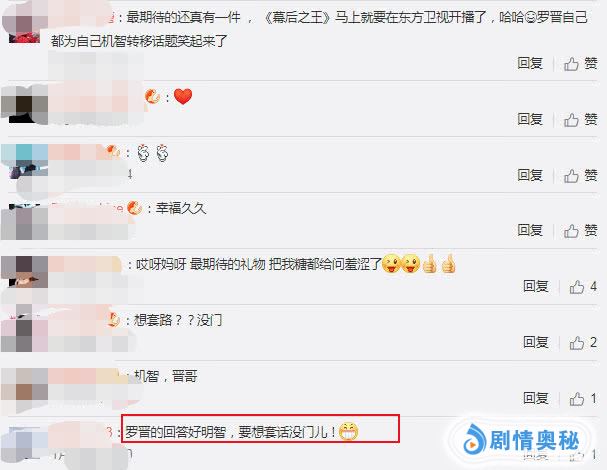The width and height of the screenshot is (607, 470).
Task: Reply to 哎呀妈呀 最期待的礼物 comment
Action: tap(536, 287)
